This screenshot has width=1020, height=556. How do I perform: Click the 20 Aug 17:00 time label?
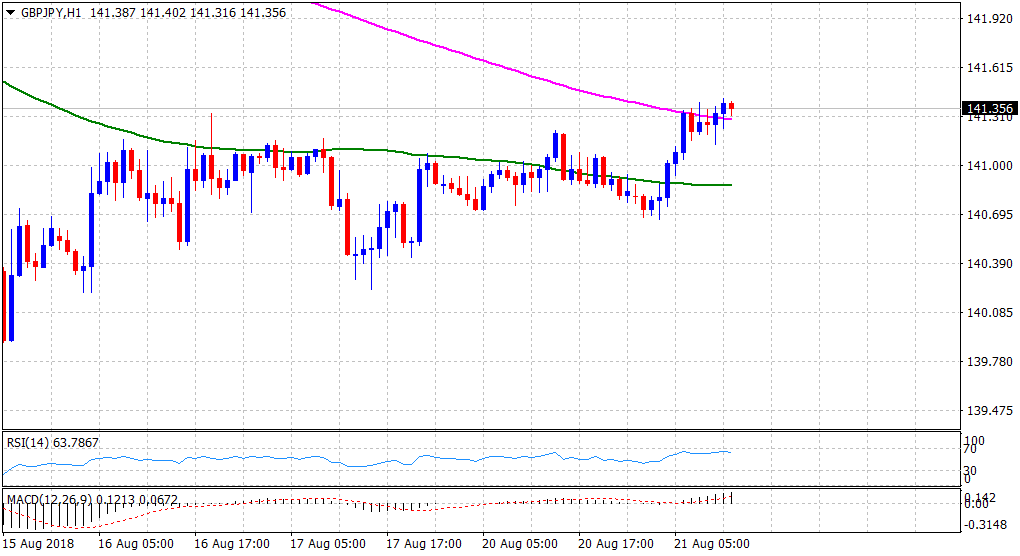[614, 544]
